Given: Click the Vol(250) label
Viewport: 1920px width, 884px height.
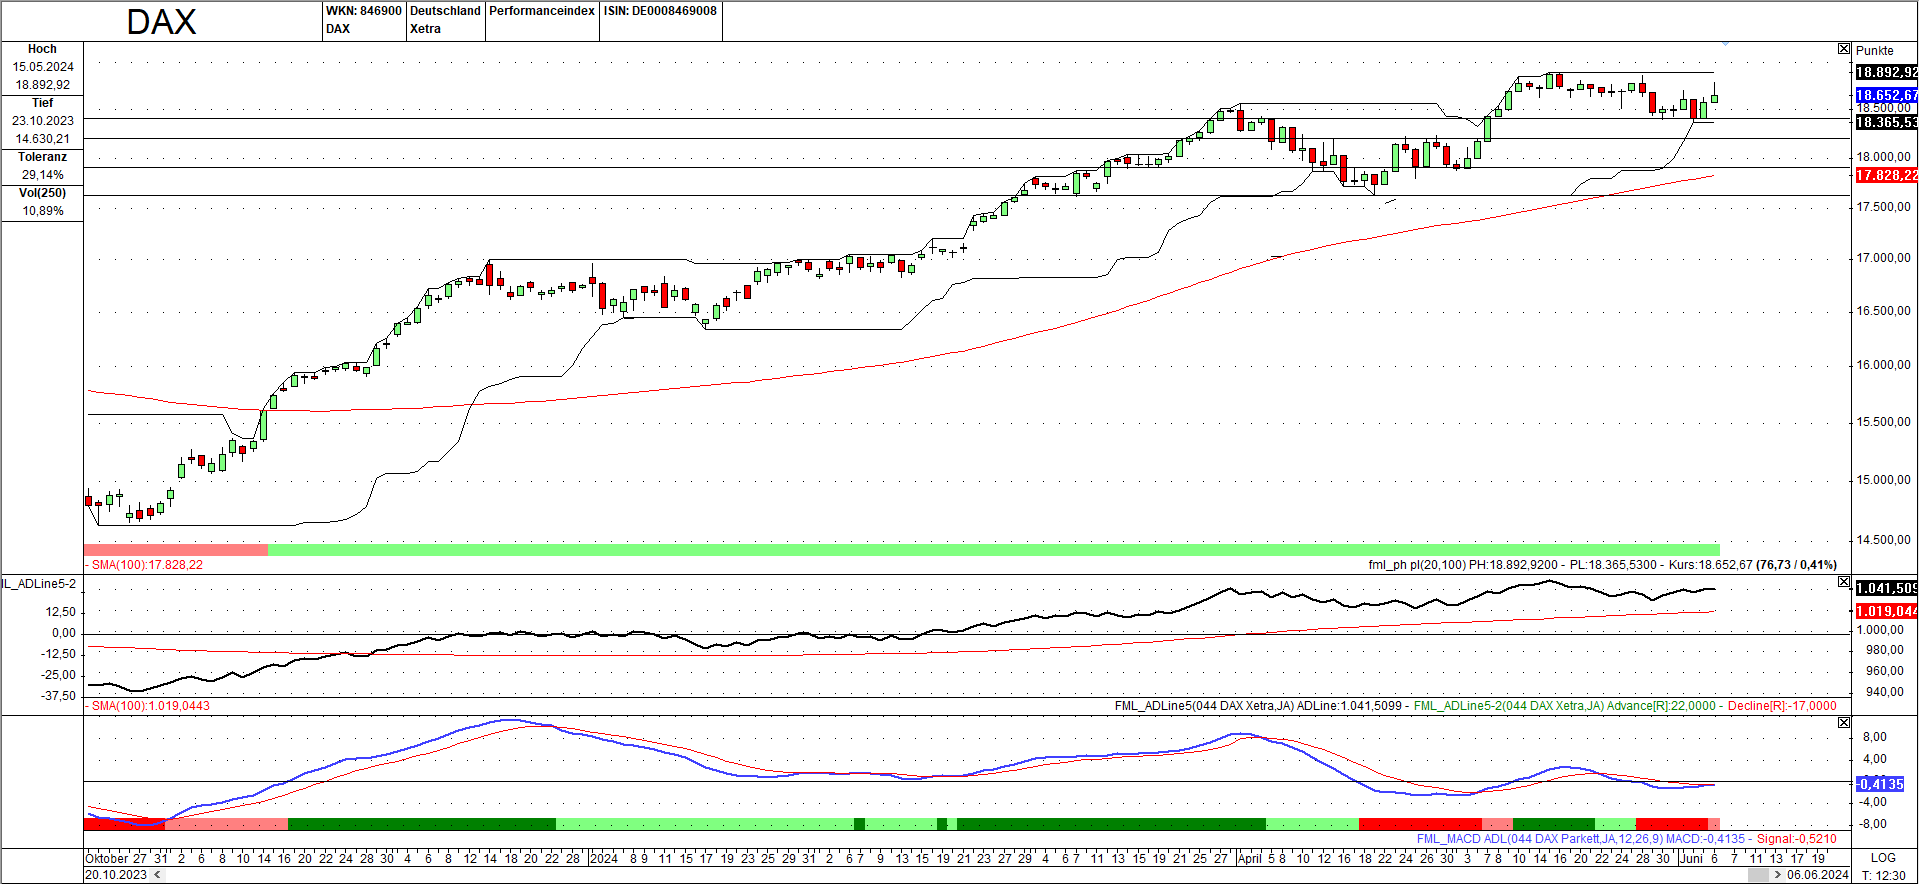Looking at the screenshot, I should click(42, 193).
